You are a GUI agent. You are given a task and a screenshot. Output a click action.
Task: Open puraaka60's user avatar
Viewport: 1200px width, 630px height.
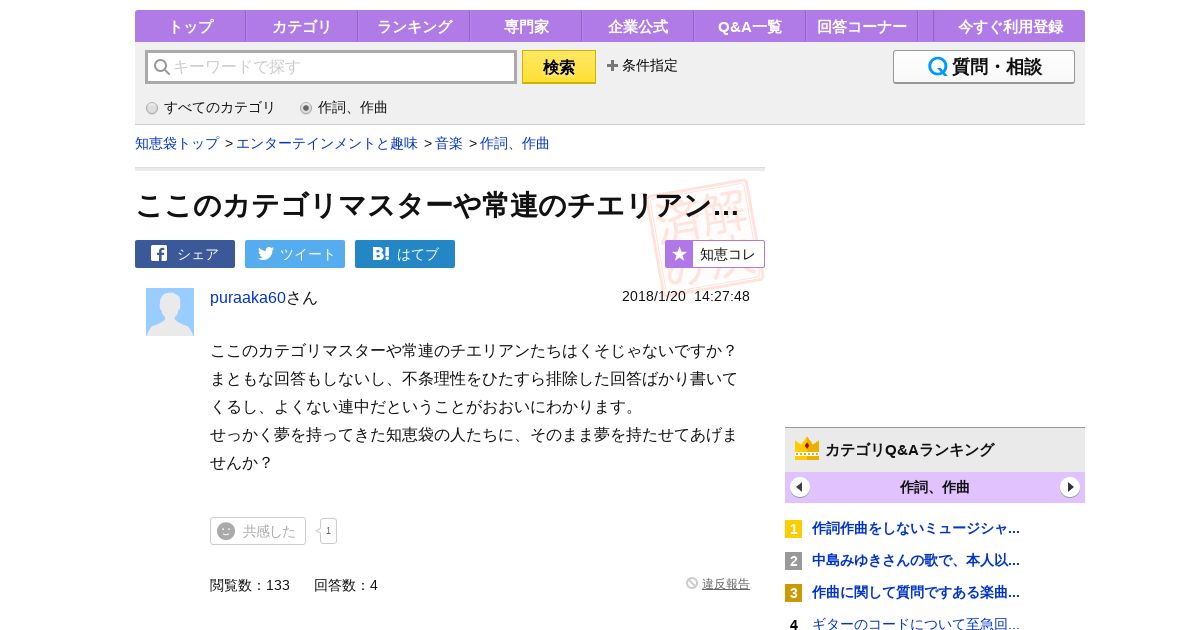click(170, 312)
